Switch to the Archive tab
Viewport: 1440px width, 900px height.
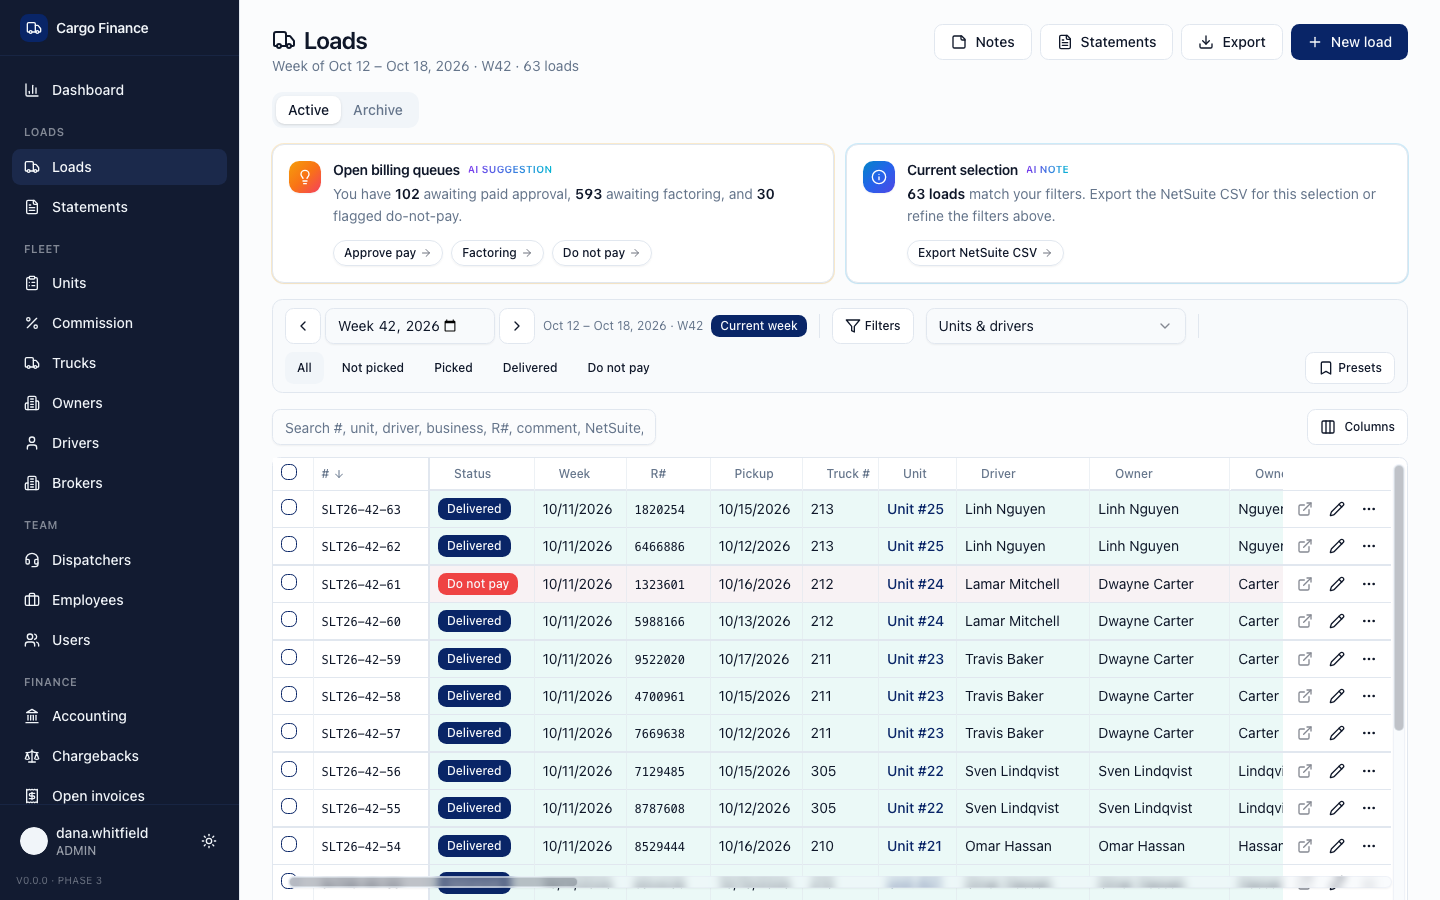378,110
